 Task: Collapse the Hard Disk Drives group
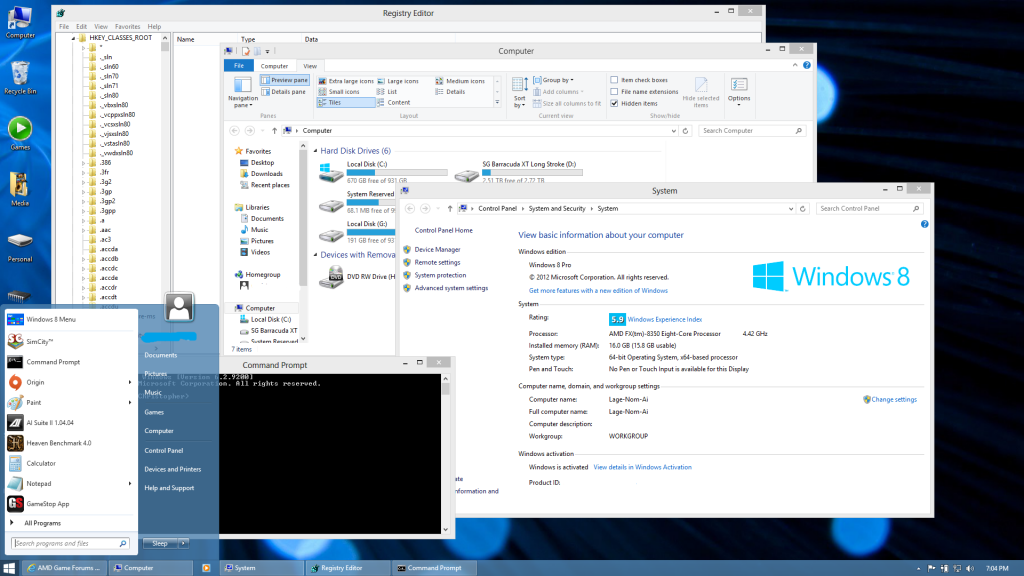[x=315, y=151]
